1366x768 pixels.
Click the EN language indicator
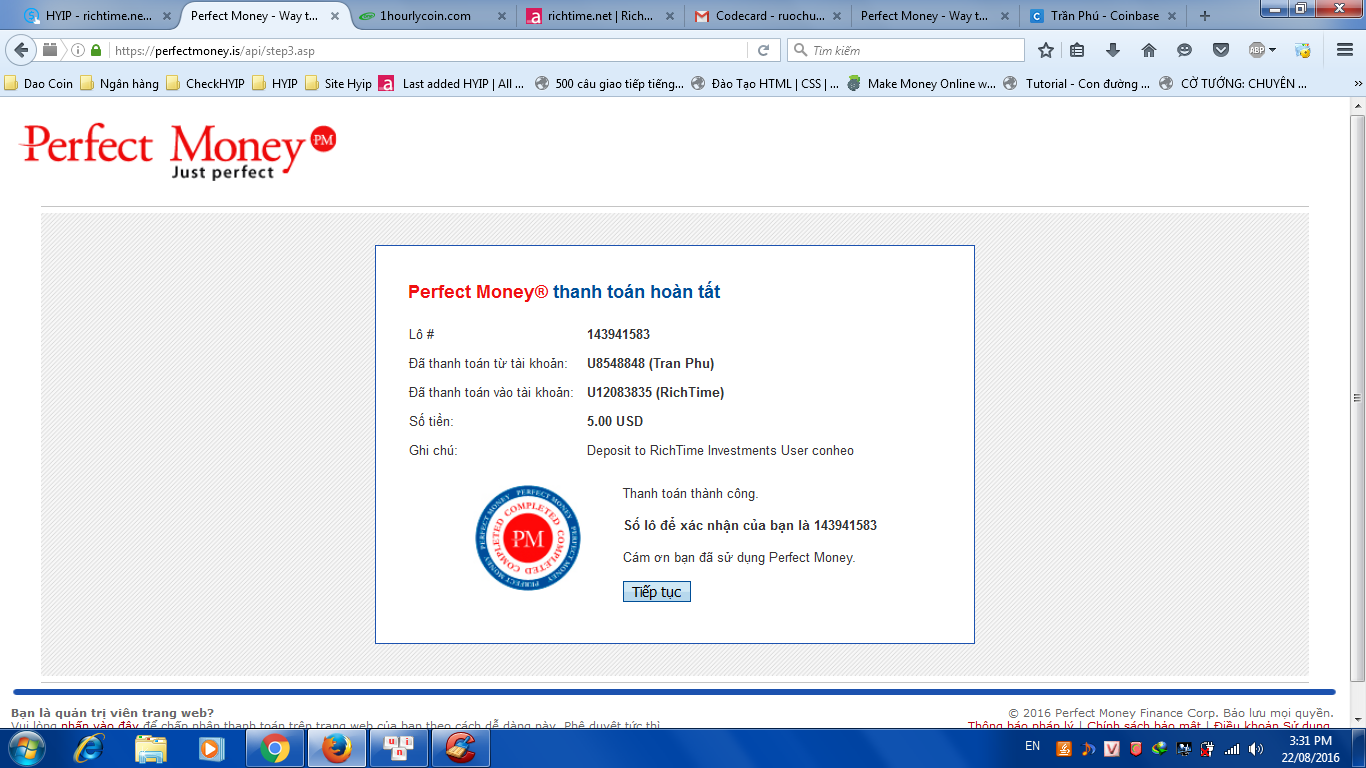click(1033, 747)
